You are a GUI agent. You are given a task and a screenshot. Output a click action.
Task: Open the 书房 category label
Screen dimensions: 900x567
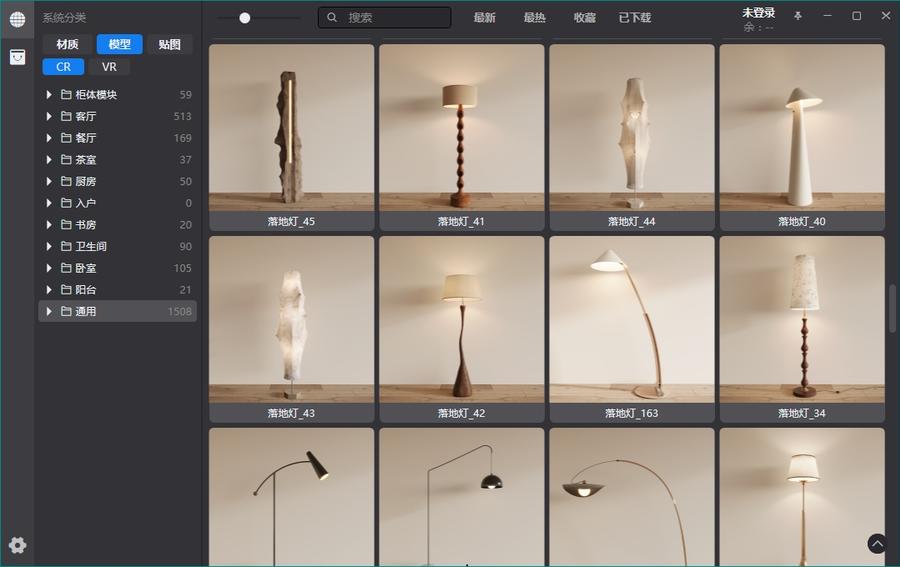[86, 224]
